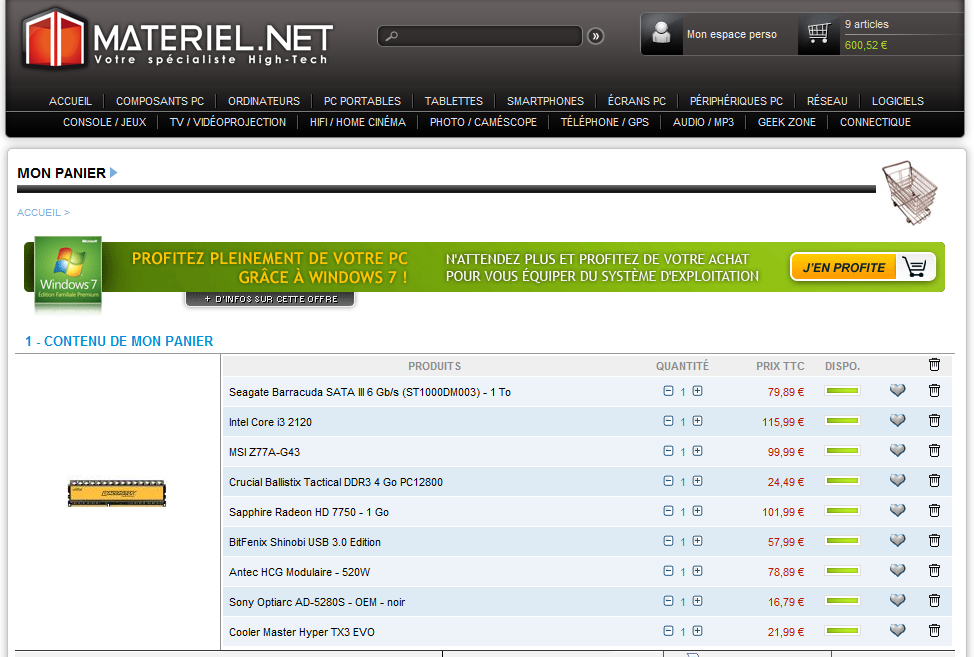Remove Cooler Master Hyper TX3 EVO with trash
This screenshot has width=974, height=657.
(934, 631)
